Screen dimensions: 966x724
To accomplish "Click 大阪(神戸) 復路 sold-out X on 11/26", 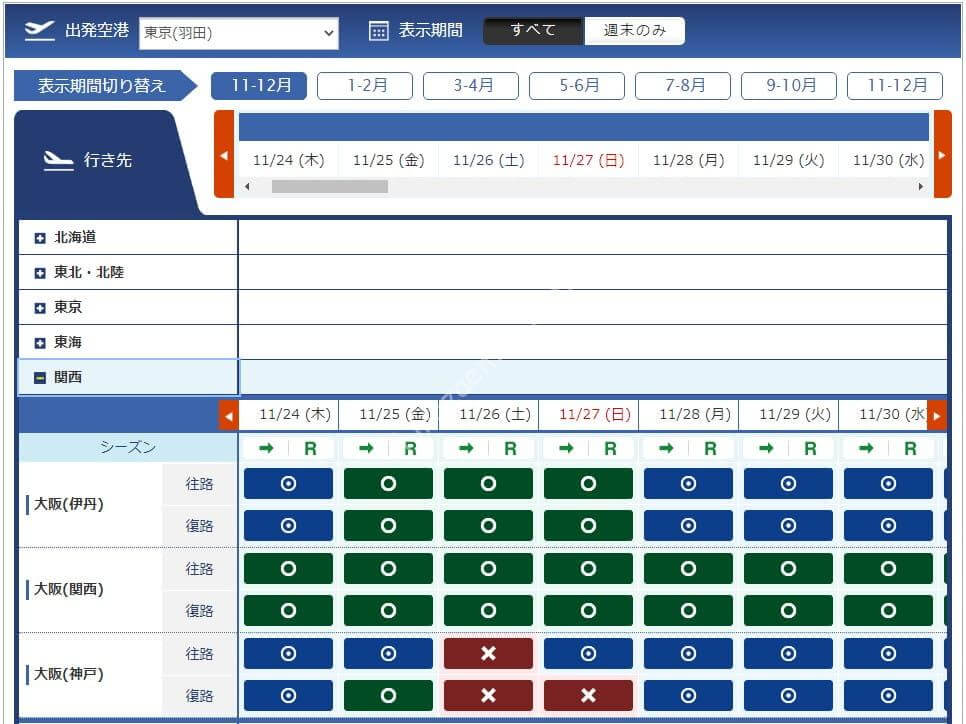I will (x=489, y=696).
